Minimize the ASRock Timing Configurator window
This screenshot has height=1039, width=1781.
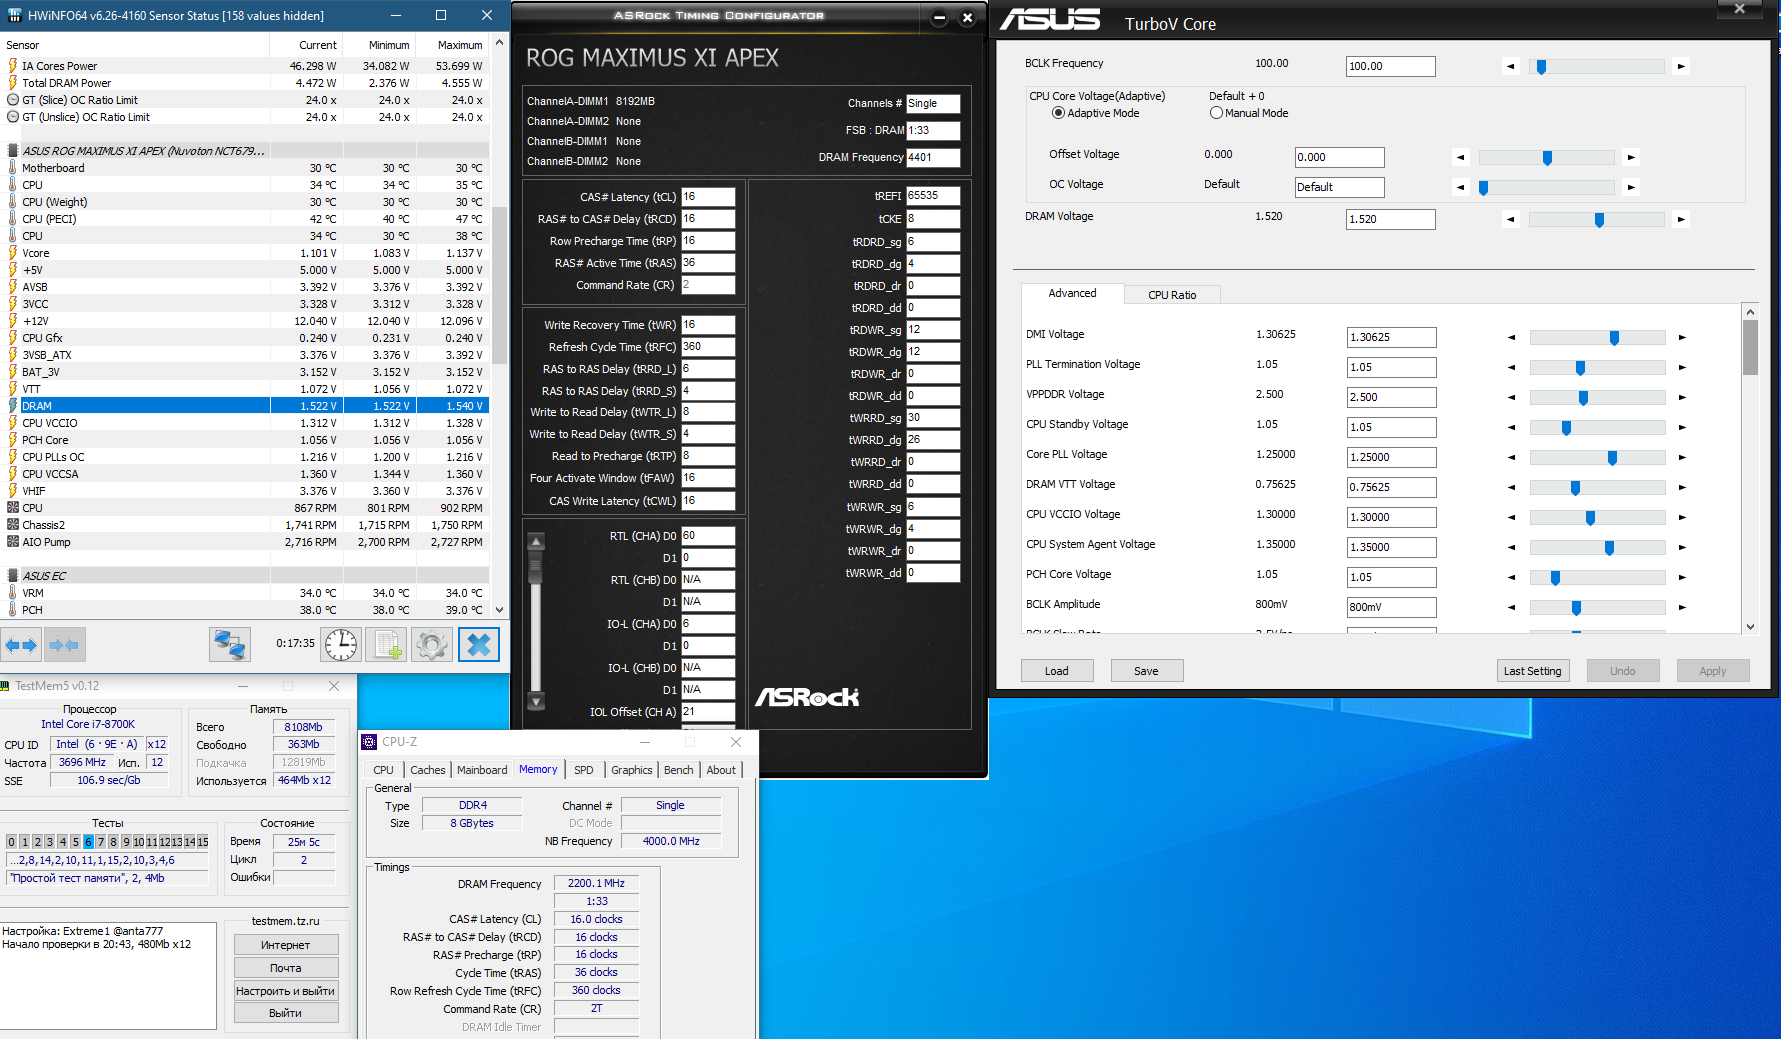pos(939,17)
